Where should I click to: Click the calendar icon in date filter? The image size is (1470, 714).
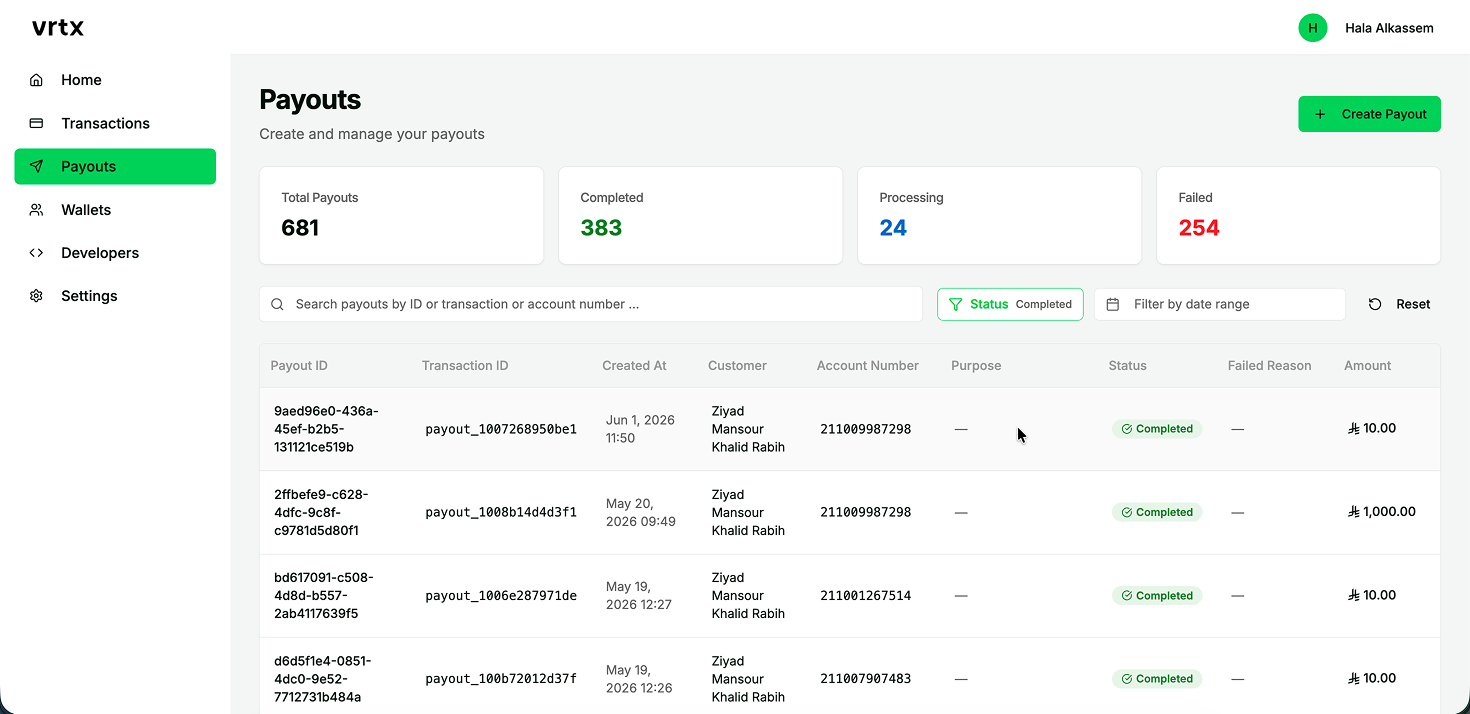(x=1113, y=304)
